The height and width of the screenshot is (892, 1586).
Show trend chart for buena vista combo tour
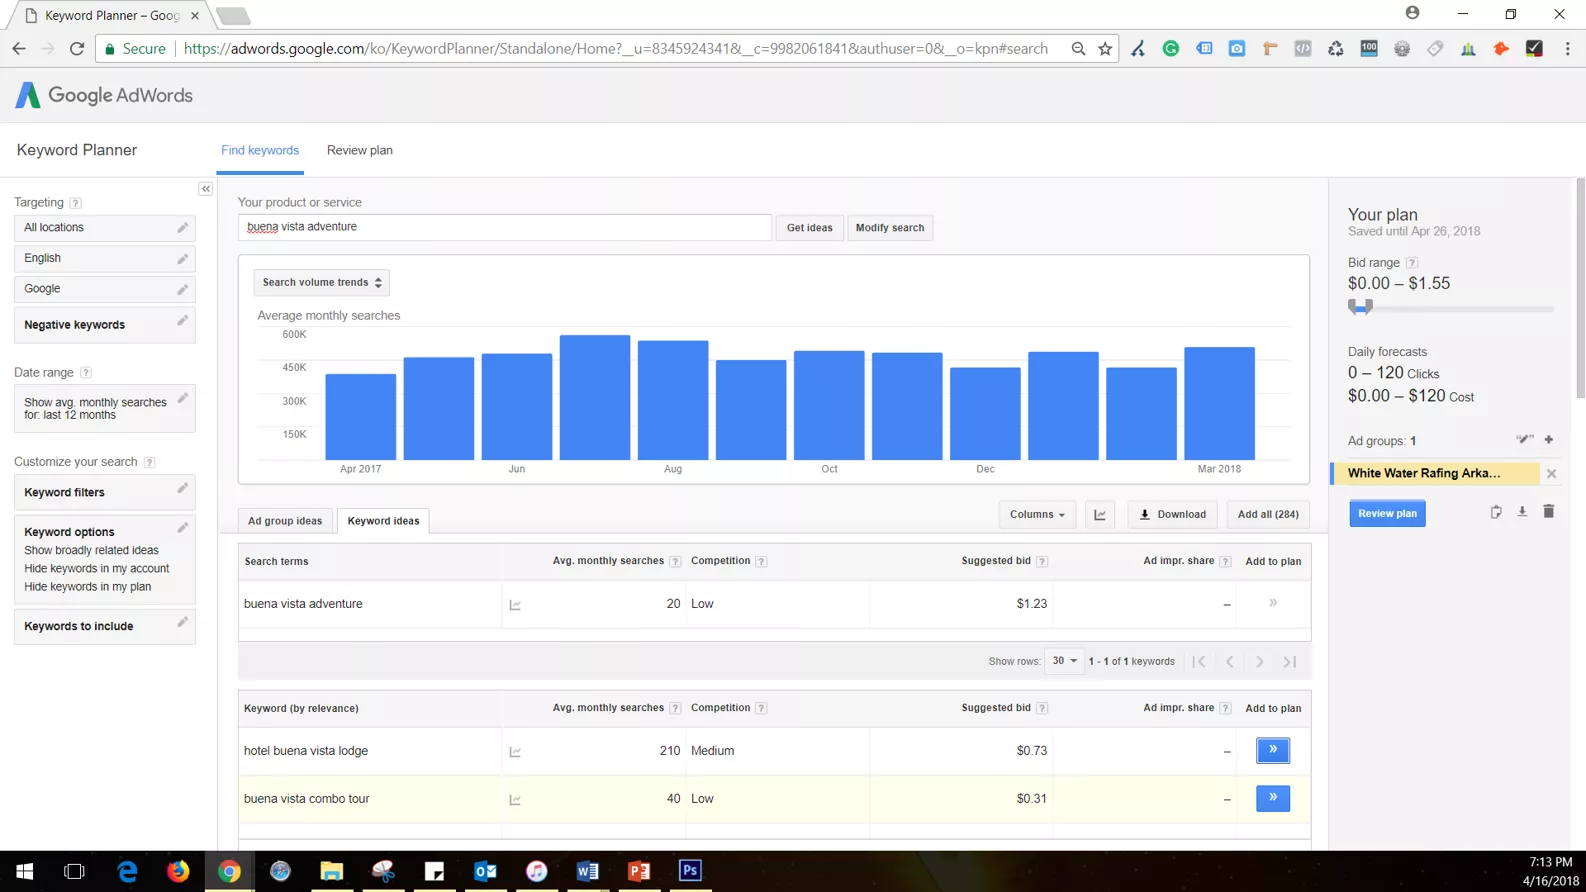tap(515, 800)
